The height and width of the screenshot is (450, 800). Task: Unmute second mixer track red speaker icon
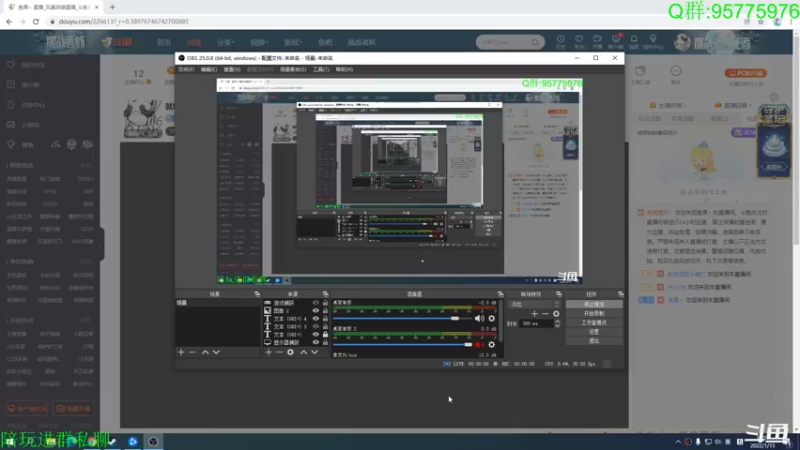[479, 344]
